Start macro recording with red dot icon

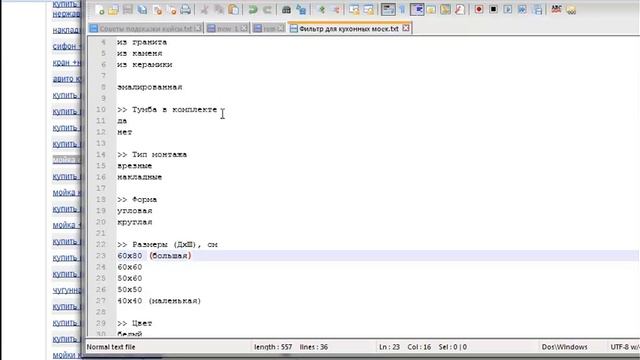pyautogui.click(x=479, y=9)
